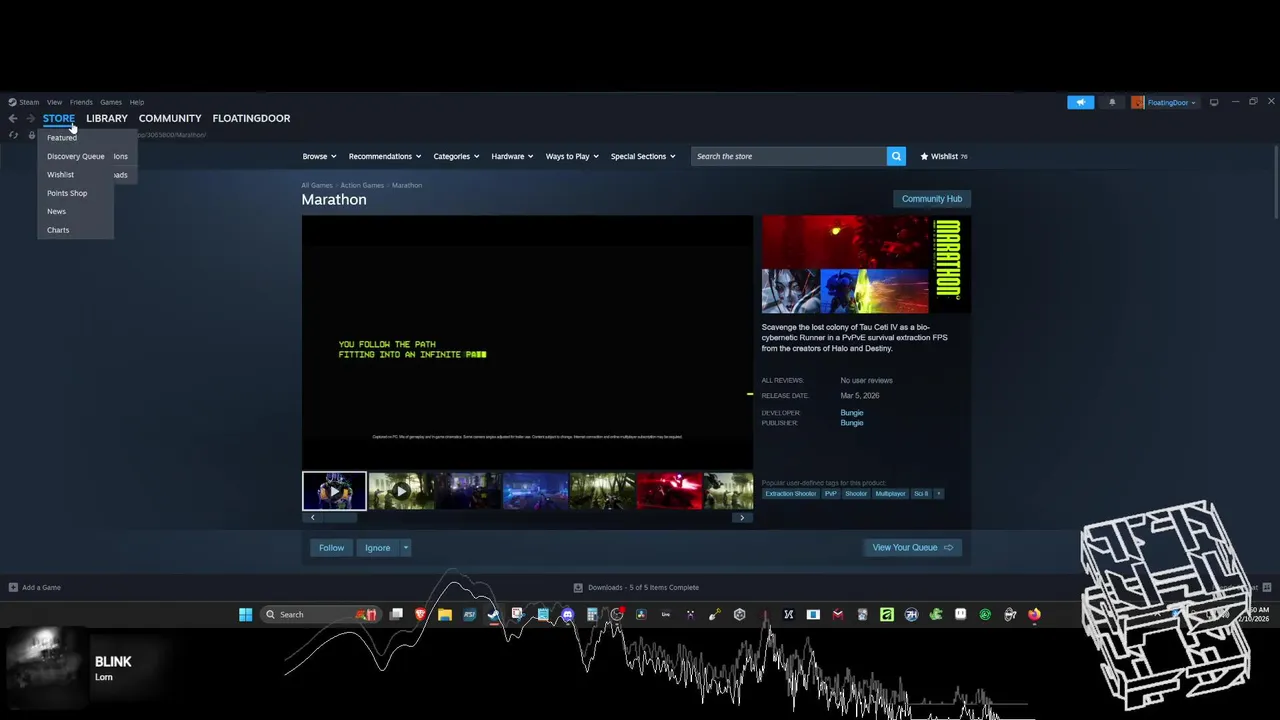Open the Help menu
The height and width of the screenshot is (720, 1280).
(137, 102)
